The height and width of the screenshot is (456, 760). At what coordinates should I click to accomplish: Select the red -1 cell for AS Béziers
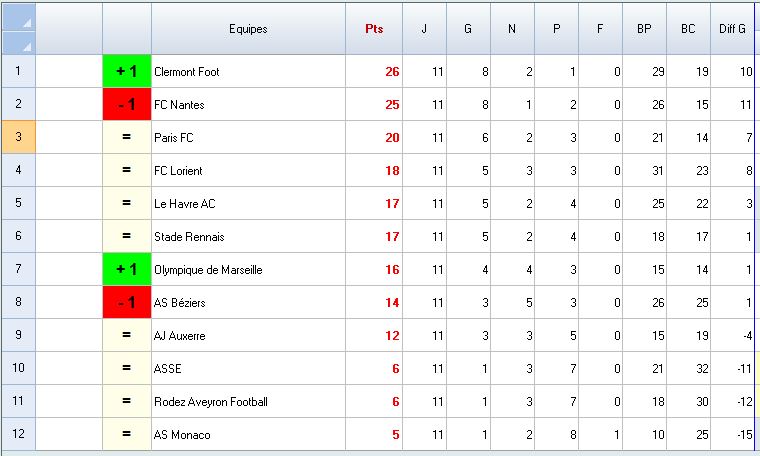[x=127, y=302]
